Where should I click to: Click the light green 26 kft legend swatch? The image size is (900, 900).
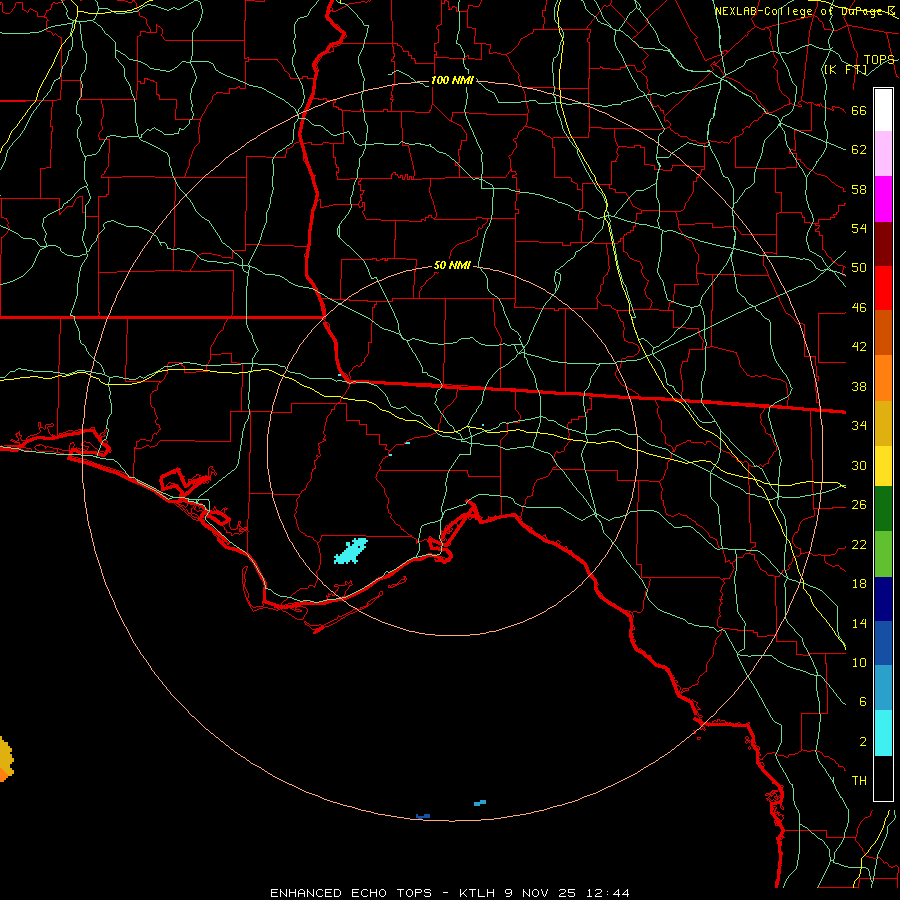click(x=883, y=554)
